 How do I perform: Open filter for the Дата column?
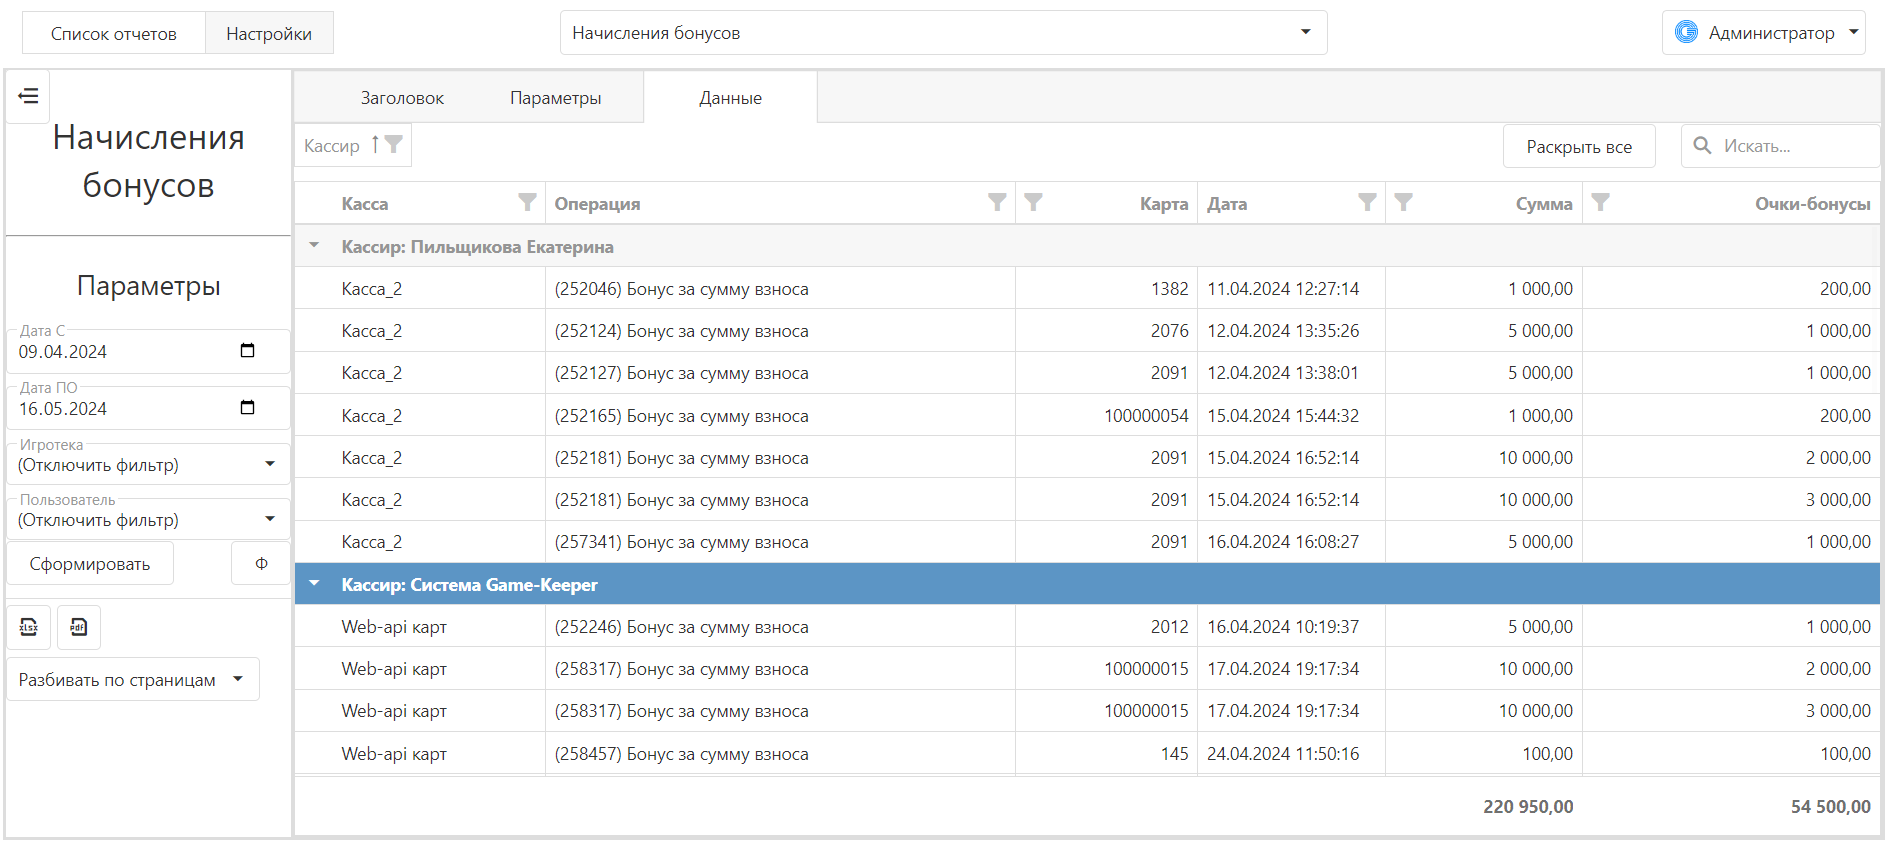coord(1367,203)
